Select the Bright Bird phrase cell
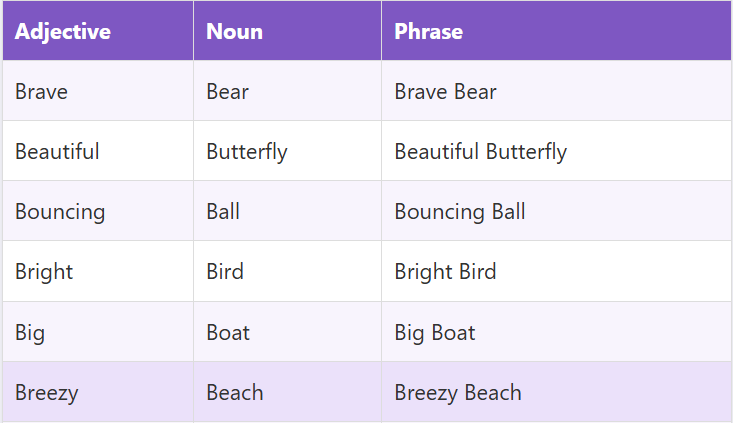Image resolution: width=733 pixels, height=423 pixels. 445,272
